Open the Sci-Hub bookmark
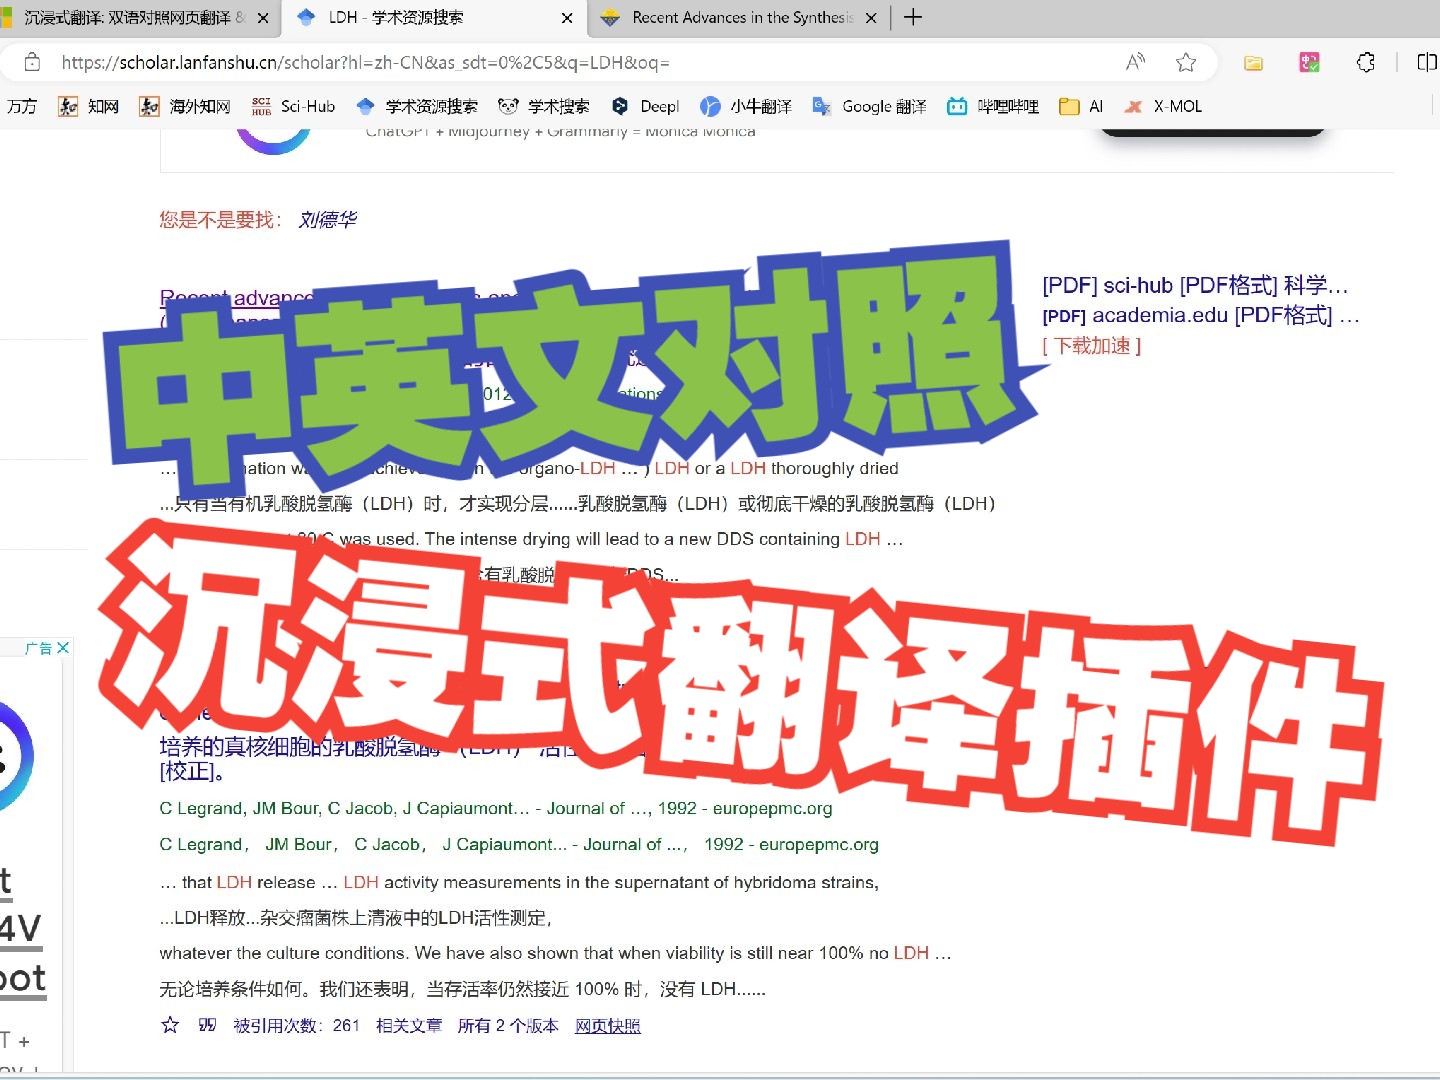Image resolution: width=1440 pixels, height=1080 pixels. click(293, 106)
